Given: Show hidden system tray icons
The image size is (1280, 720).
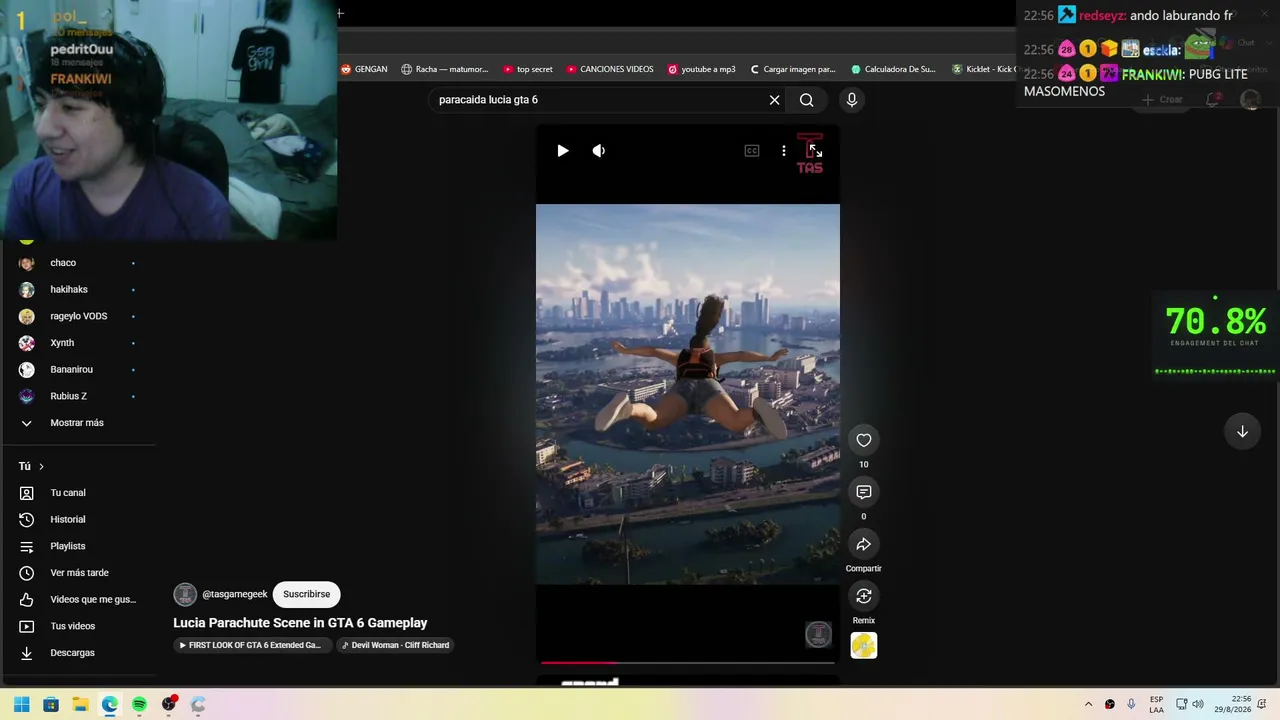Looking at the screenshot, I should pos(1088,704).
